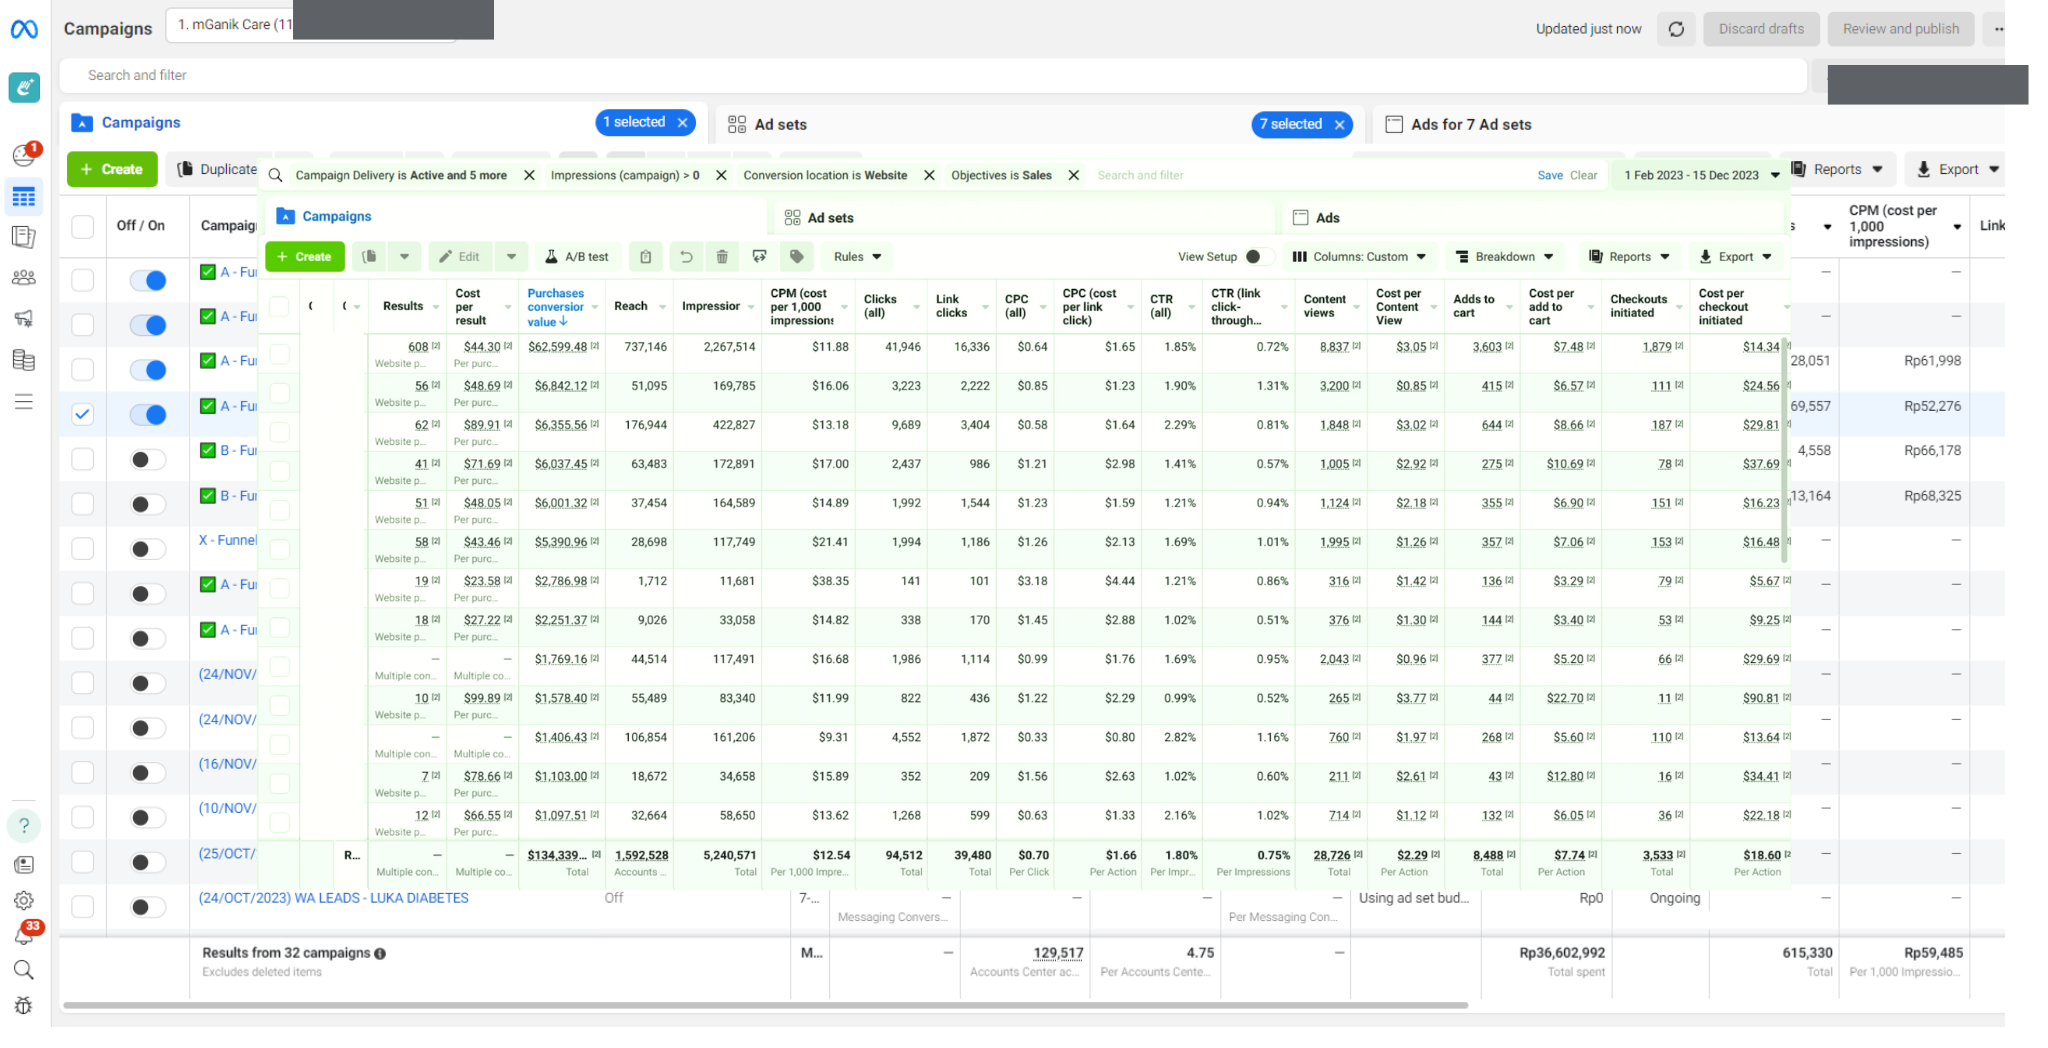2048x1048 pixels.
Task: Switch to the outer Ad sets tab
Action: click(x=780, y=124)
